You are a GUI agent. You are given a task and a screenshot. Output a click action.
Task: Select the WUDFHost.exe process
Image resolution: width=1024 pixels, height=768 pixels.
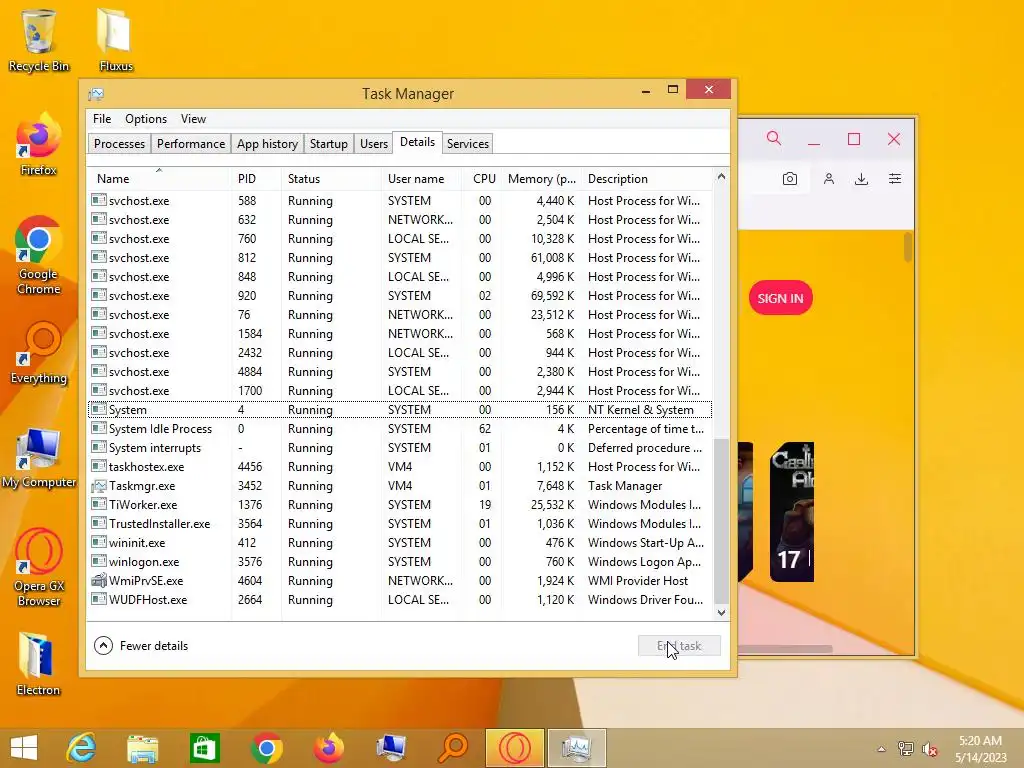tap(400, 600)
